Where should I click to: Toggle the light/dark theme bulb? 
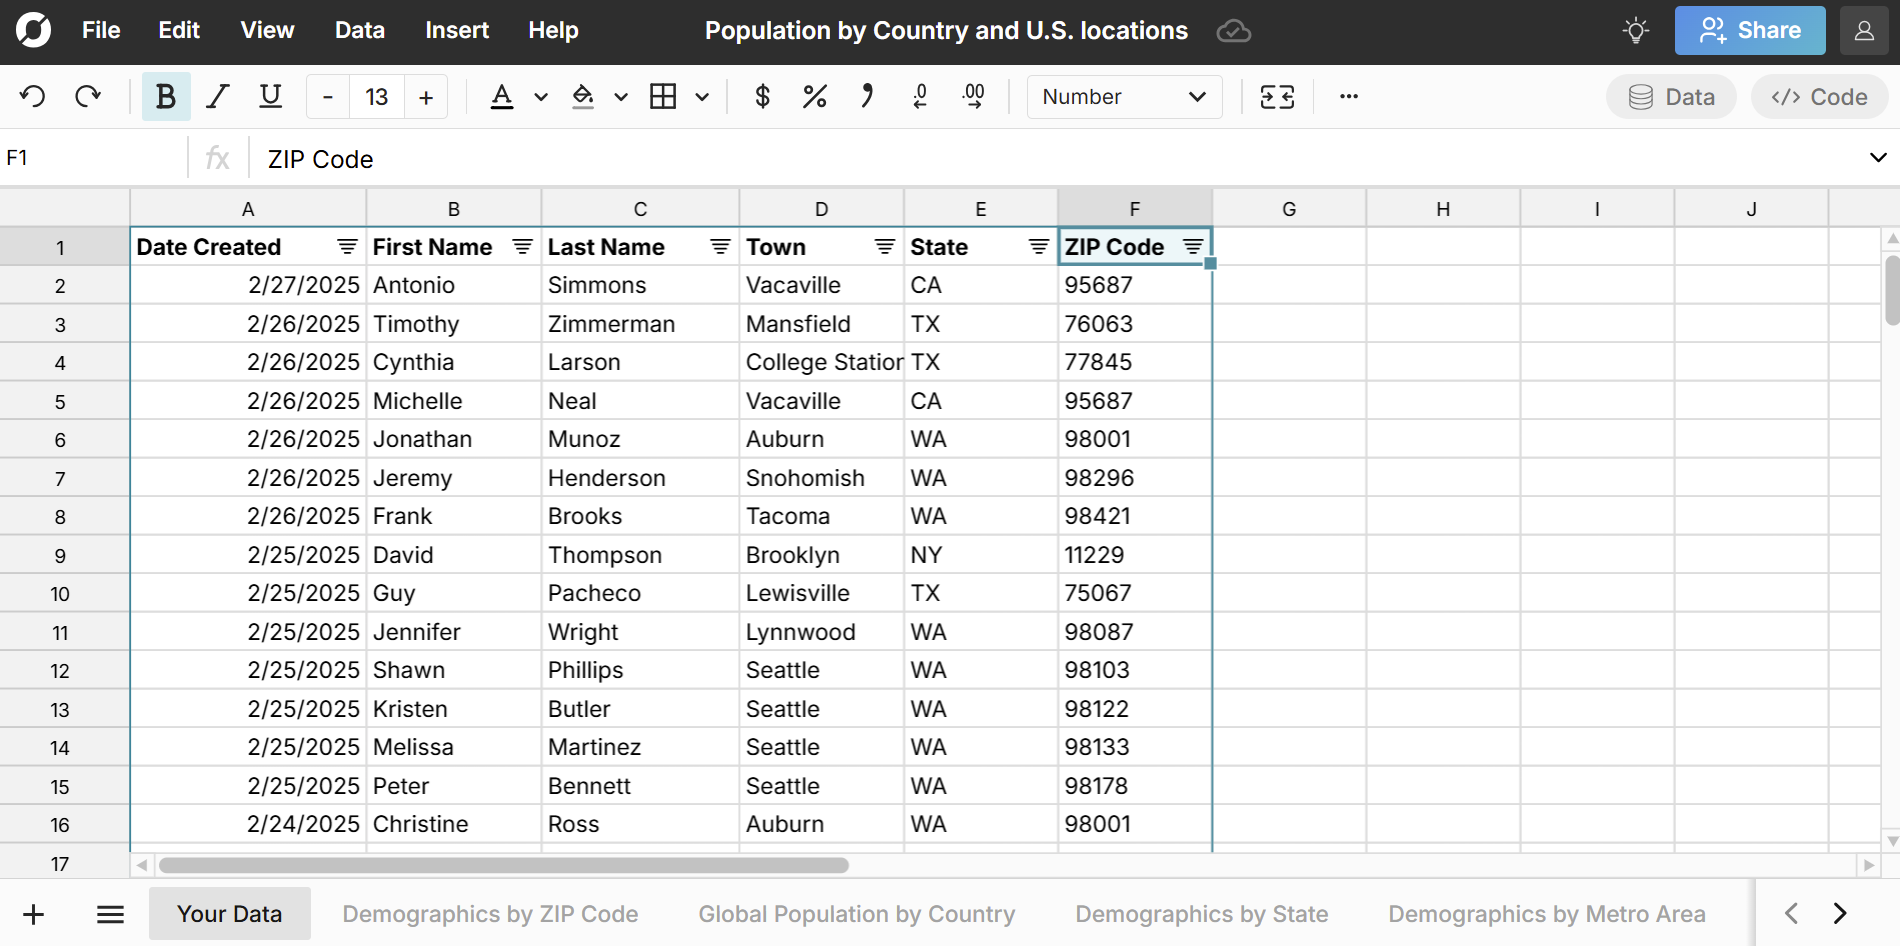tap(1636, 31)
